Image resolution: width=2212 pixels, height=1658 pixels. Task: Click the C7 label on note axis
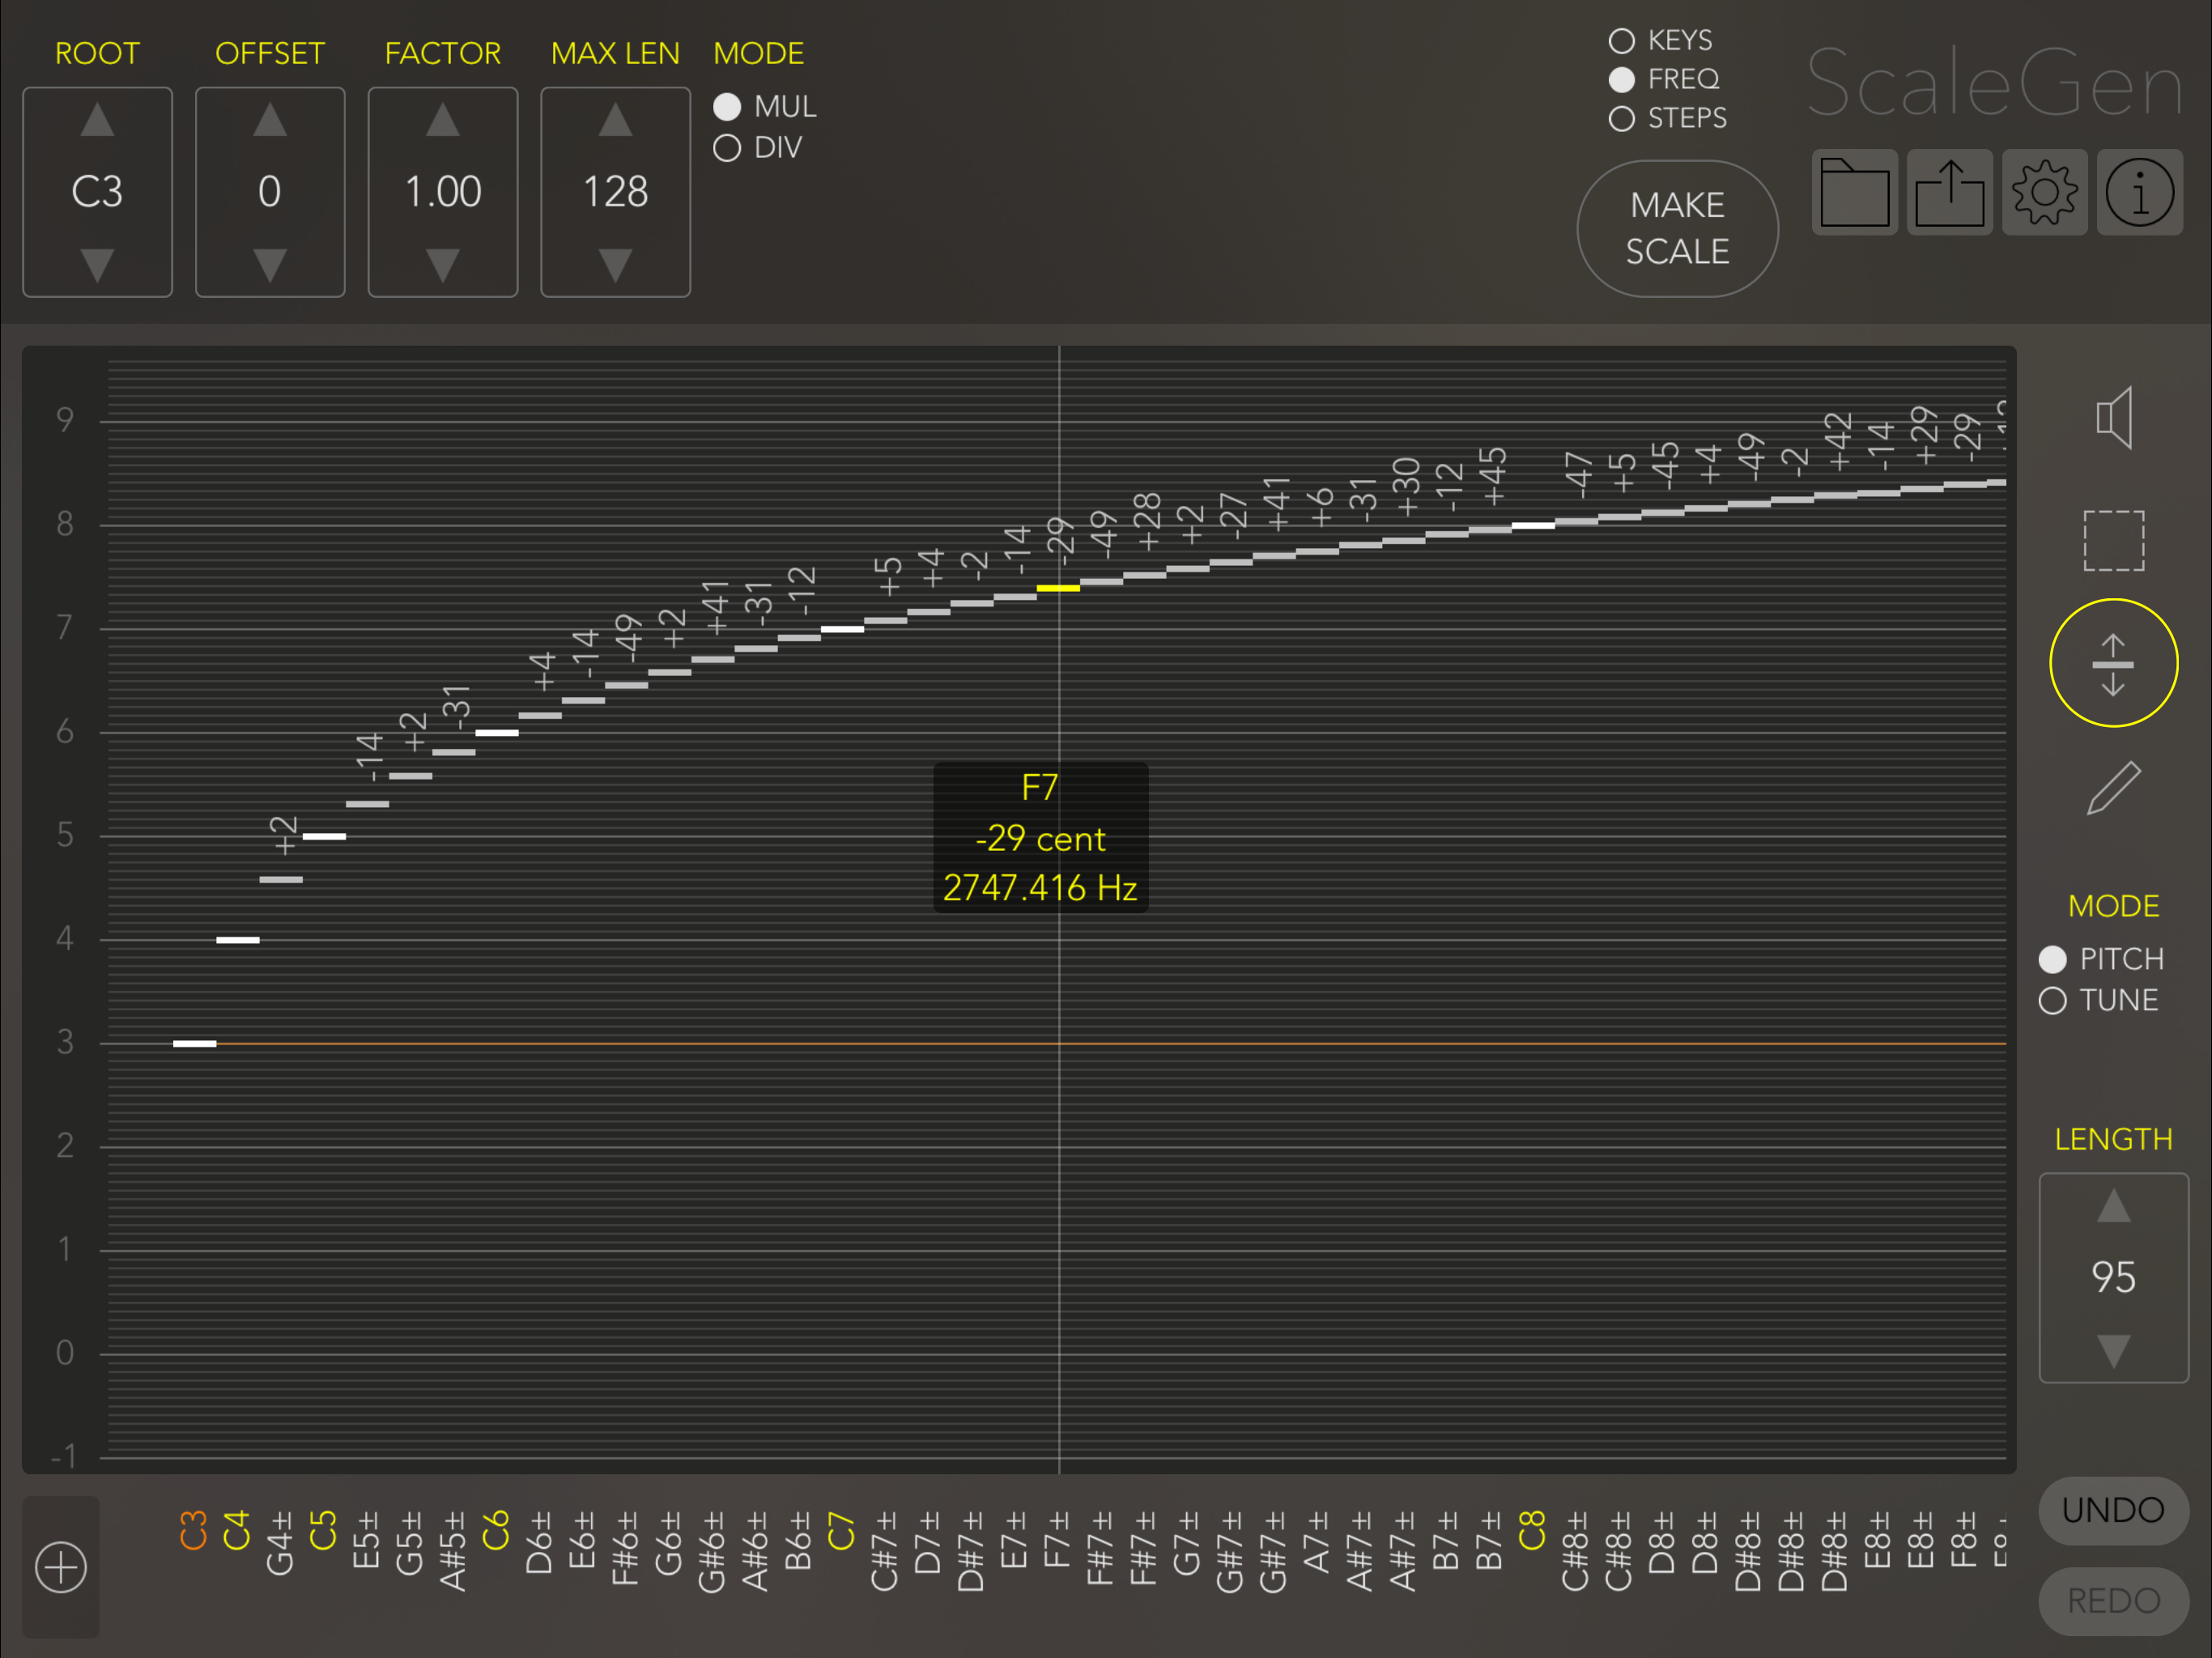coord(841,1530)
